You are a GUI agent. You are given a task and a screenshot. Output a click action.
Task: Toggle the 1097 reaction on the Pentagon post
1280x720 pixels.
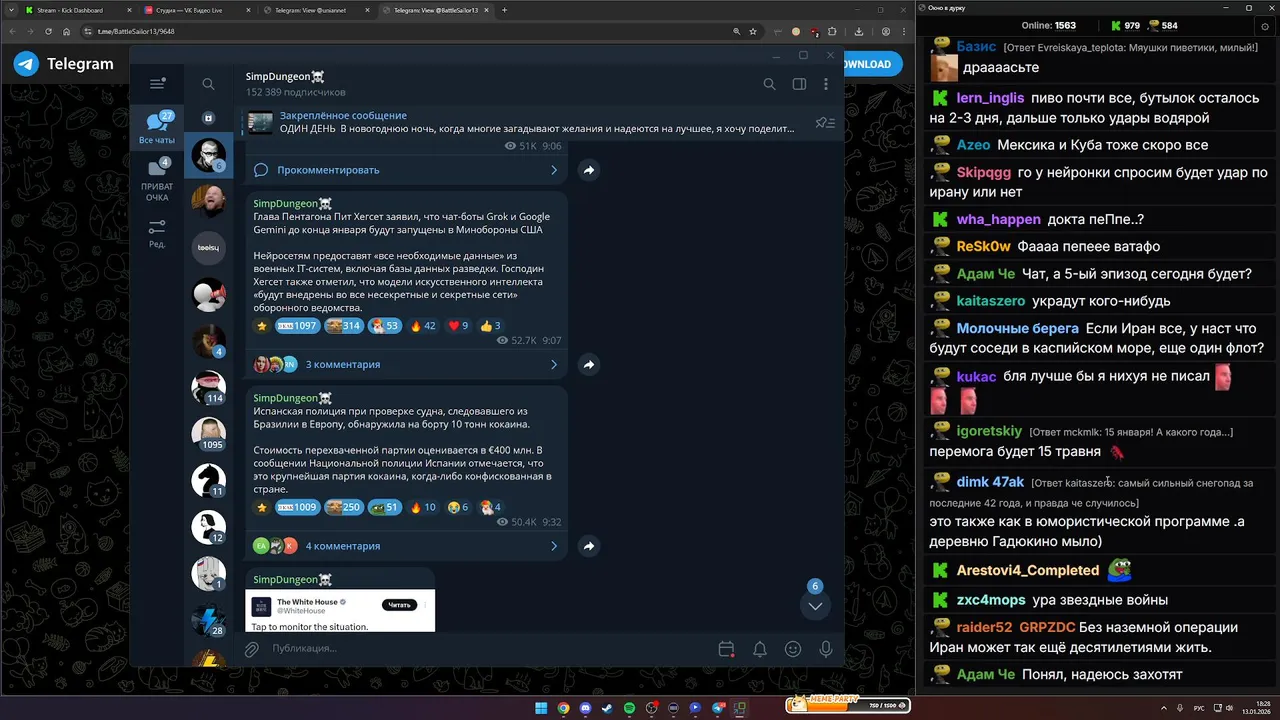coord(297,326)
